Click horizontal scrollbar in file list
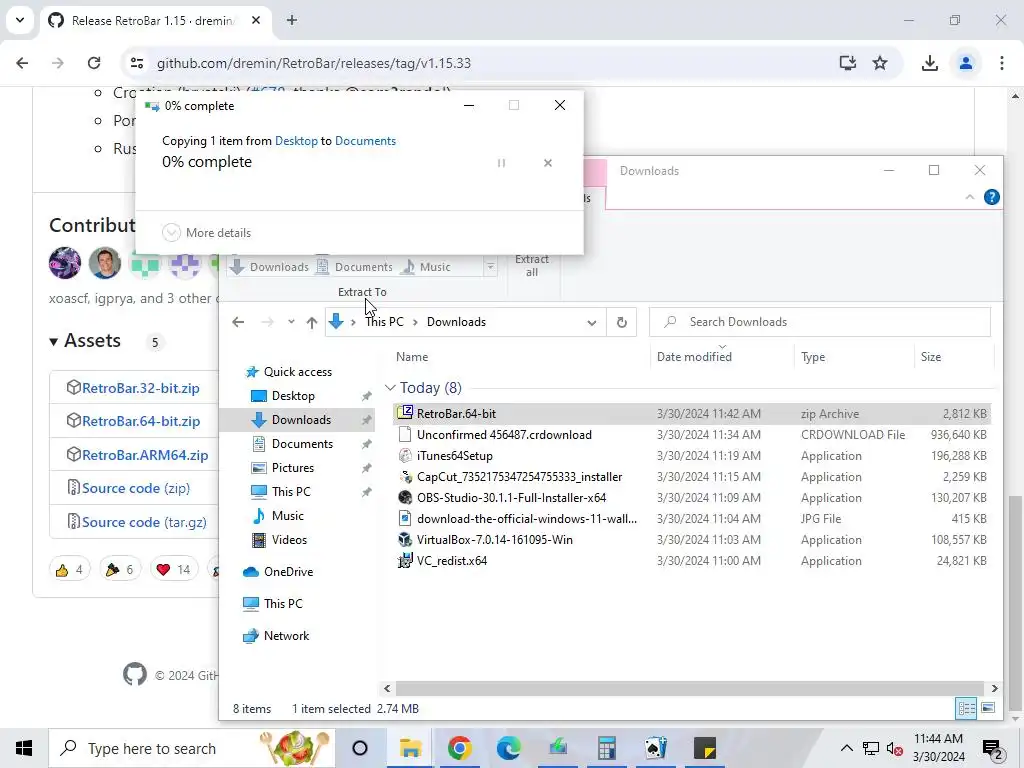This screenshot has width=1024, height=768. click(x=689, y=688)
